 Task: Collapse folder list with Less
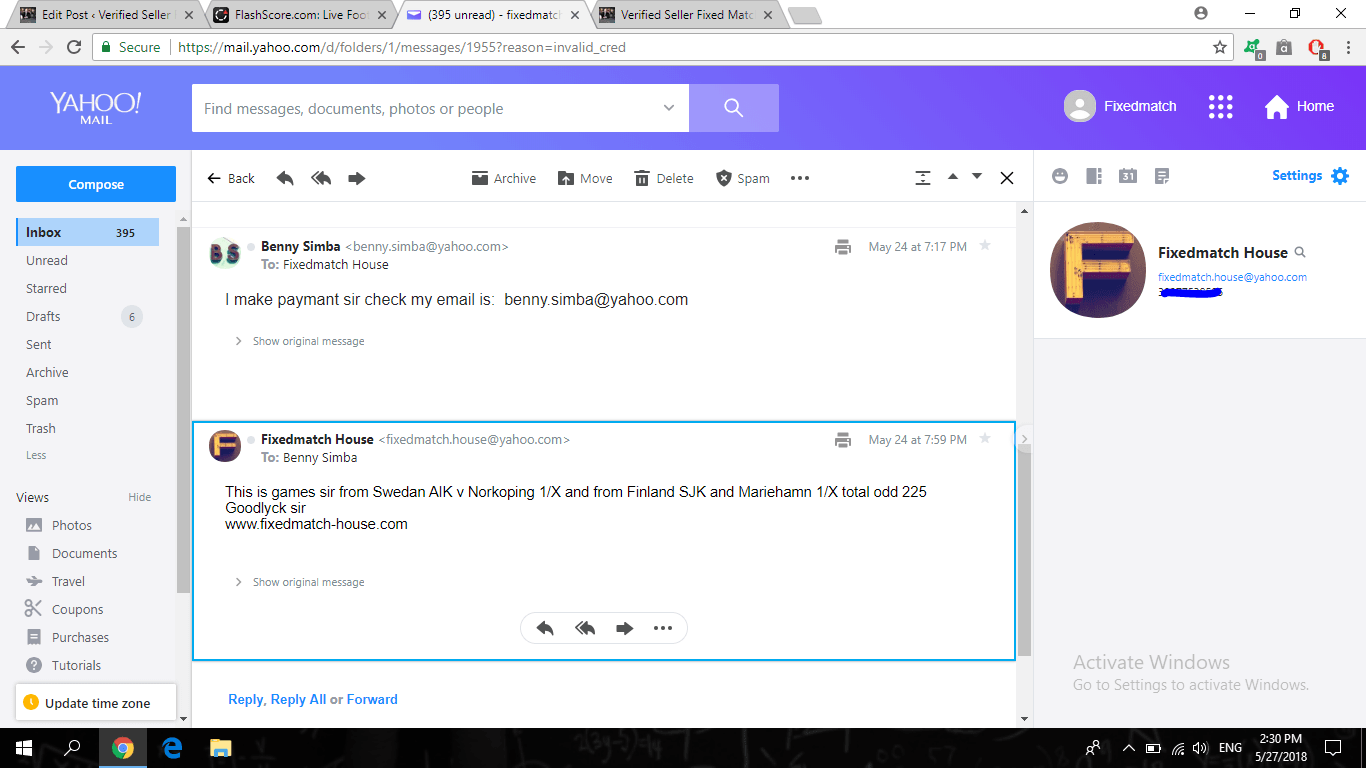click(36, 455)
